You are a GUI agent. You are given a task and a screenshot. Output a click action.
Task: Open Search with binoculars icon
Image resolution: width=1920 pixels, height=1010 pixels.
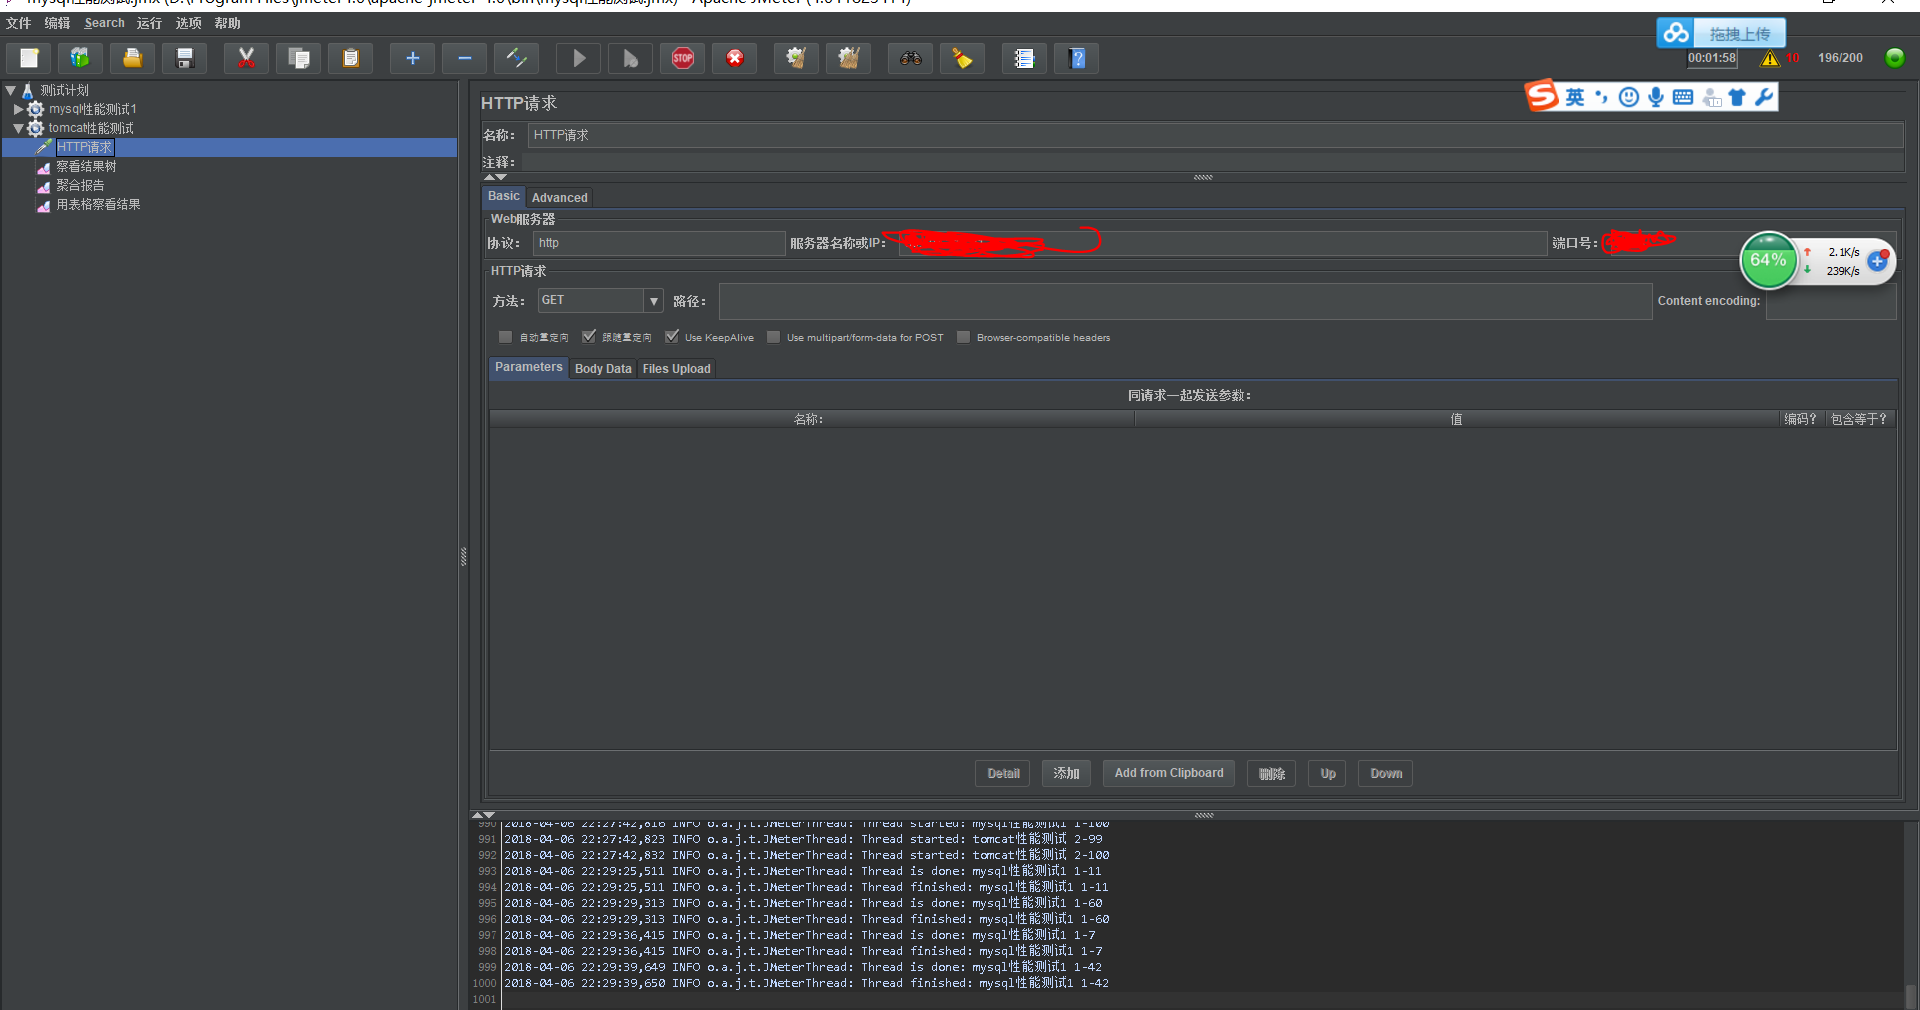click(910, 58)
